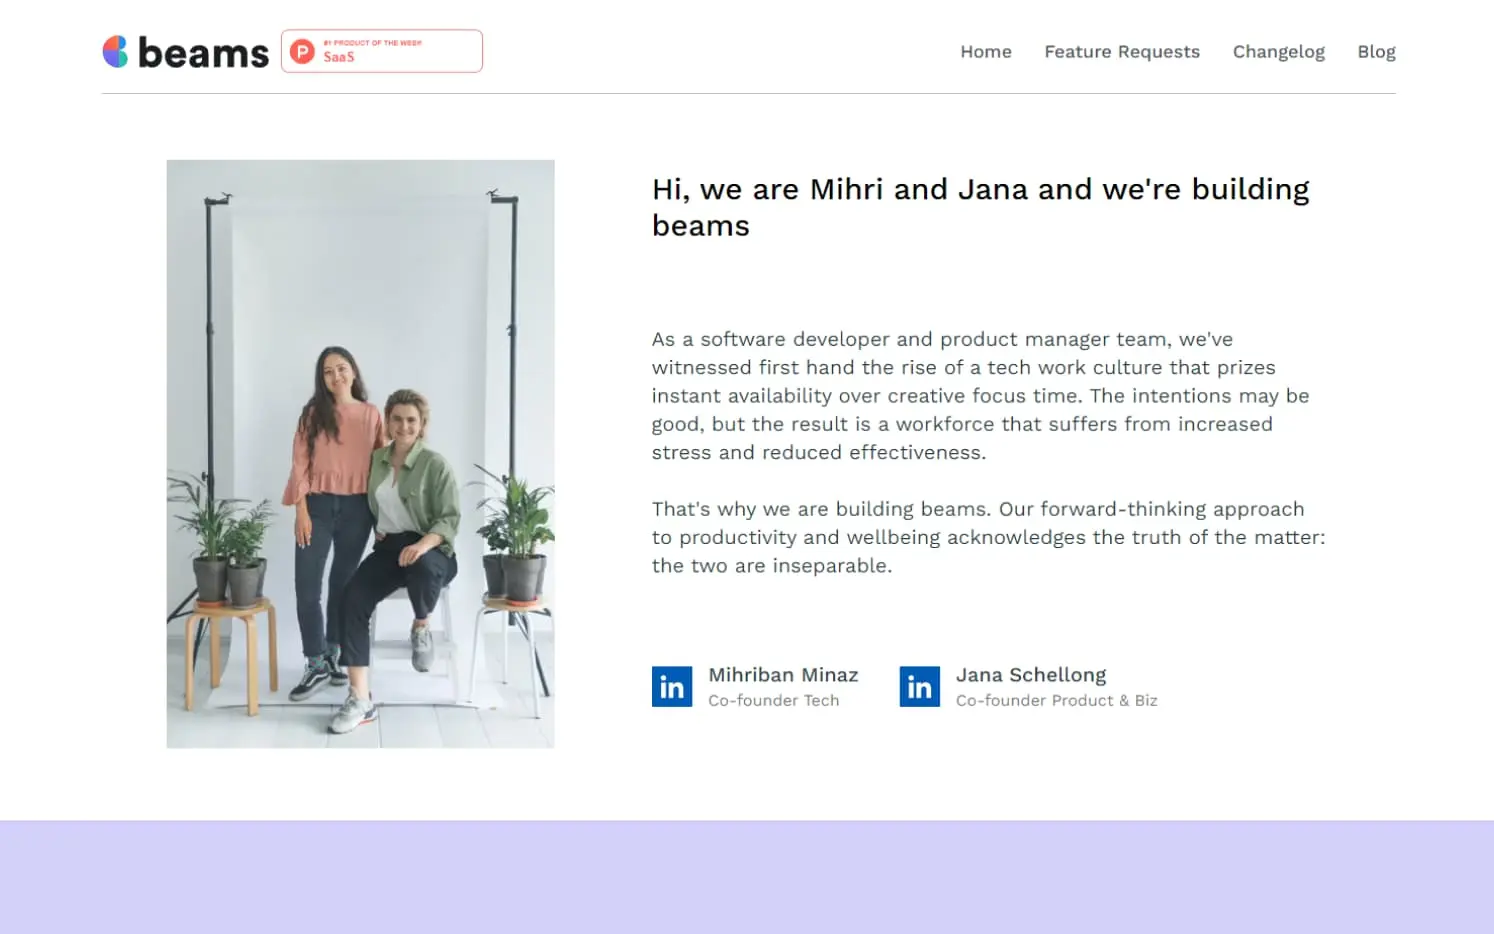Select the 'Co-founder Product & Biz' subtitle
This screenshot has width=1494, height=934.
[x=1056, y=701]
